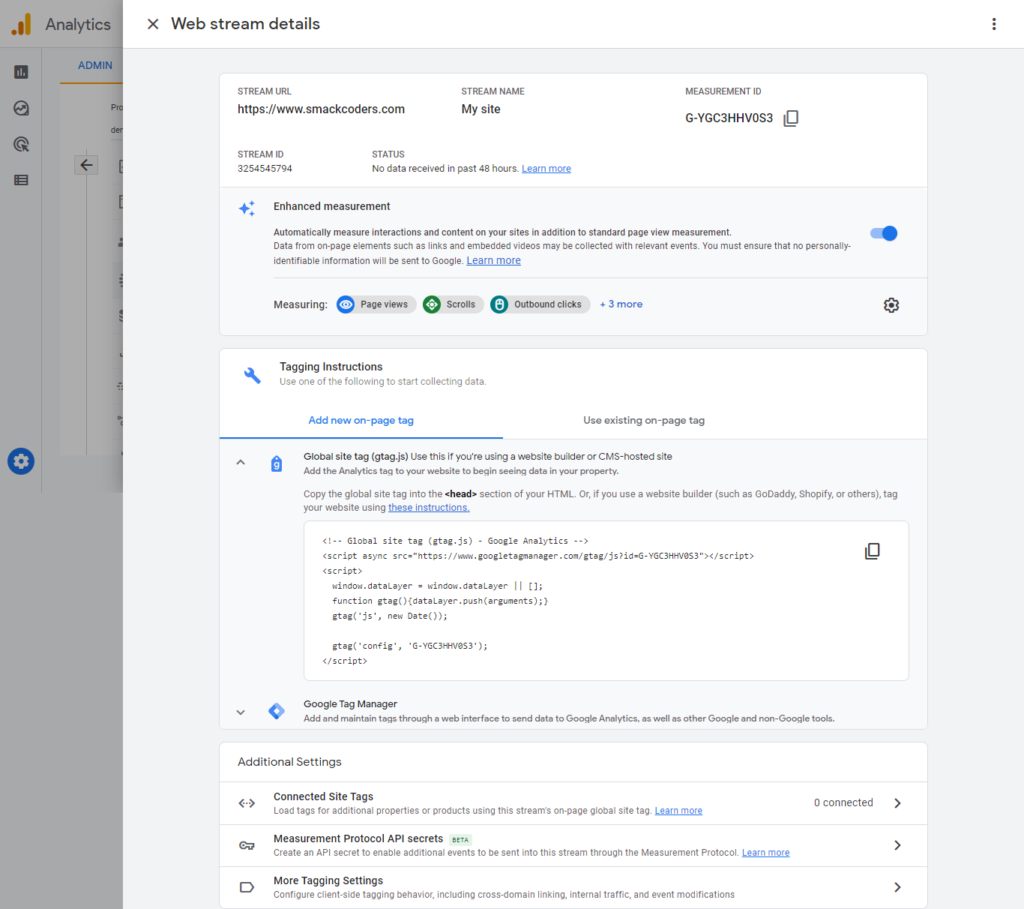Click the back arrow in Admin column
This screenshot has height=909, width=1024.
coord(86,165)
